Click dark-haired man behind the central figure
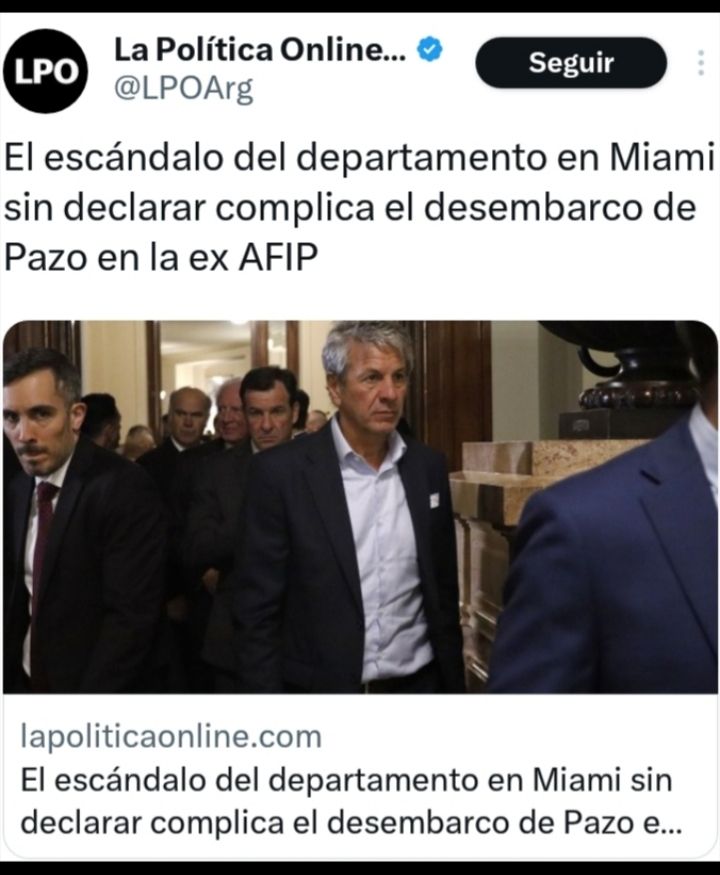720x875 pixels. pos(270,408)
